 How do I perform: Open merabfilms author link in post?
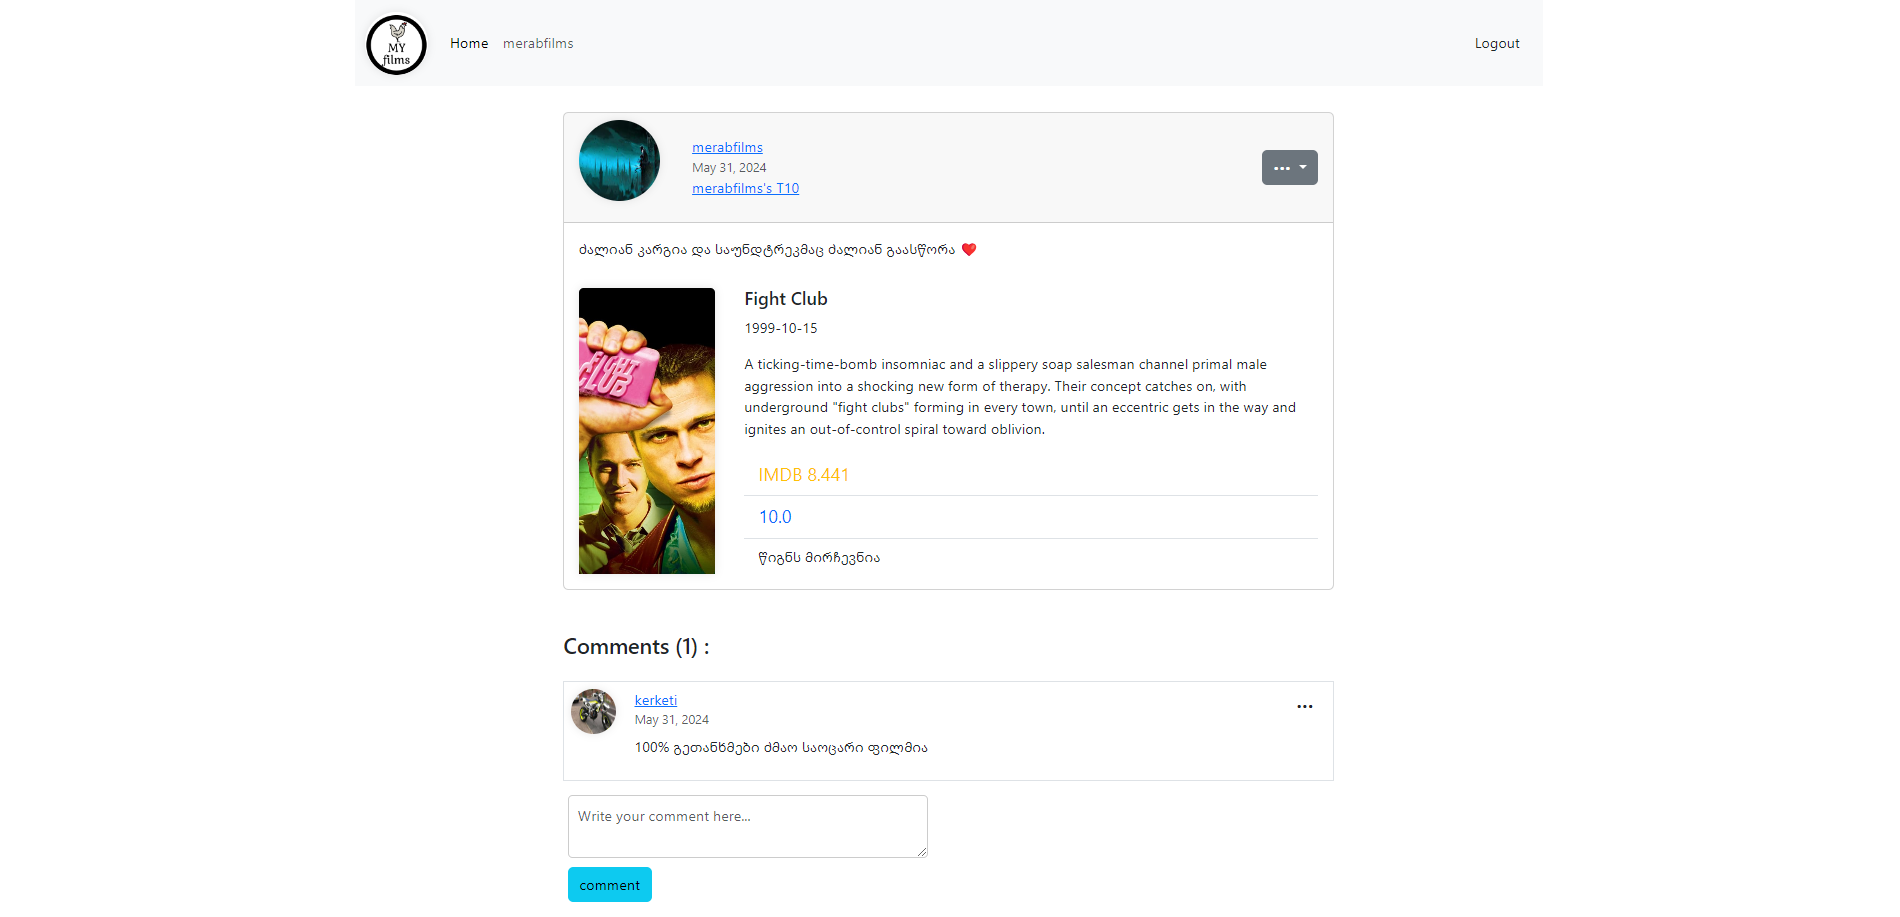[x=727, y=147]
